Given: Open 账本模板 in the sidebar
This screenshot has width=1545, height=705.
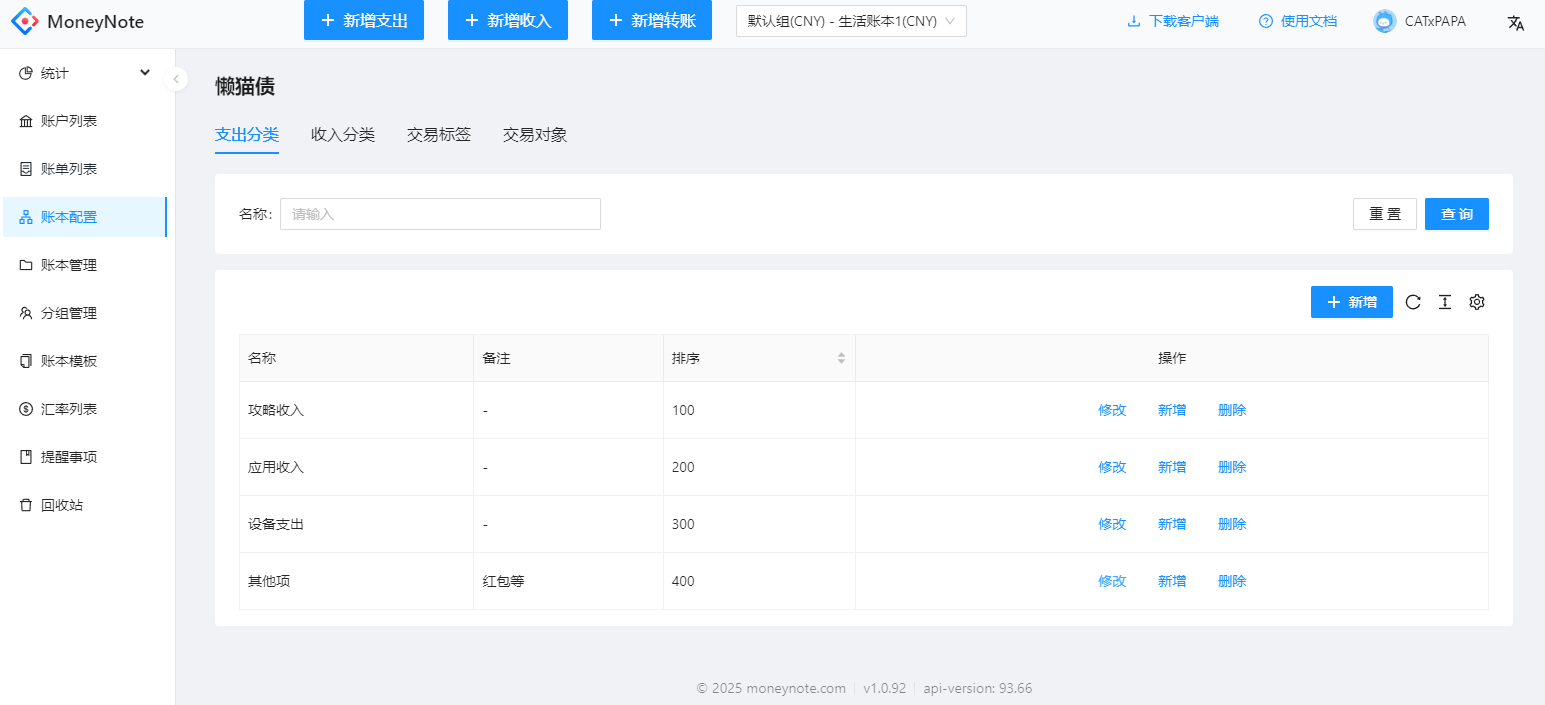Looking at the screenshot, I should tap(85, 361).
